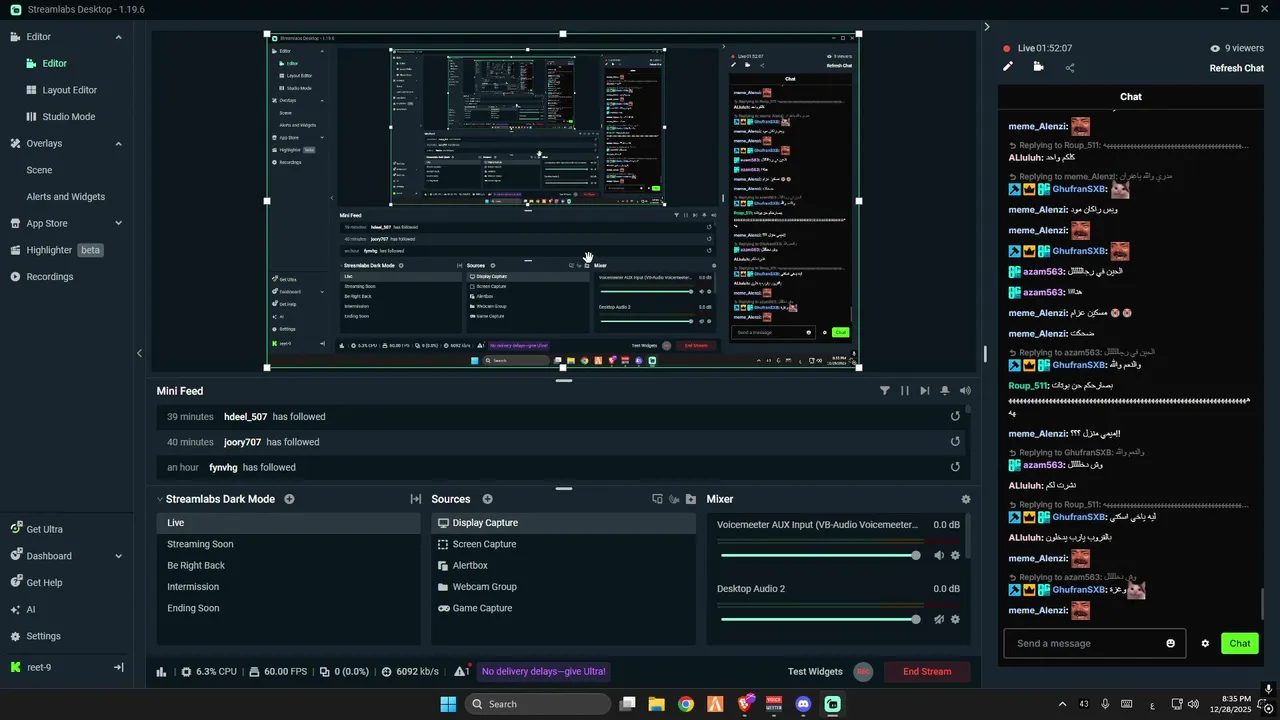Viewport: 1280px width, 720px height.
Task: Click the logout icon beside reet-9
Action: [x=118, y=667]
